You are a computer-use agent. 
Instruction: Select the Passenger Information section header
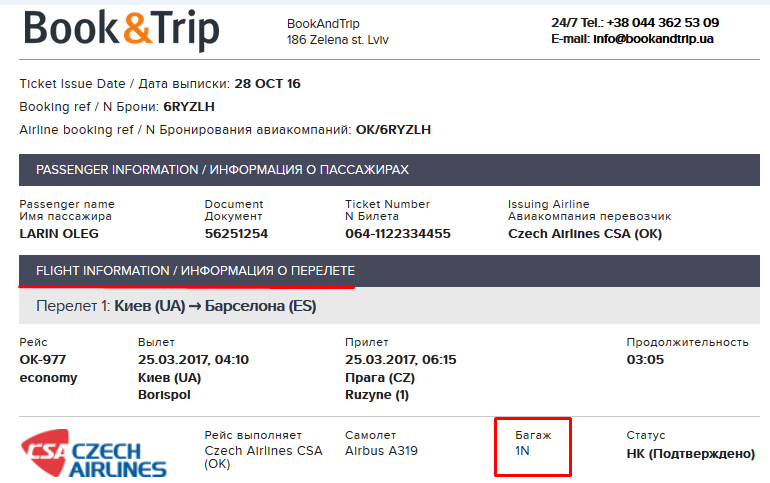tap(389, 170)
